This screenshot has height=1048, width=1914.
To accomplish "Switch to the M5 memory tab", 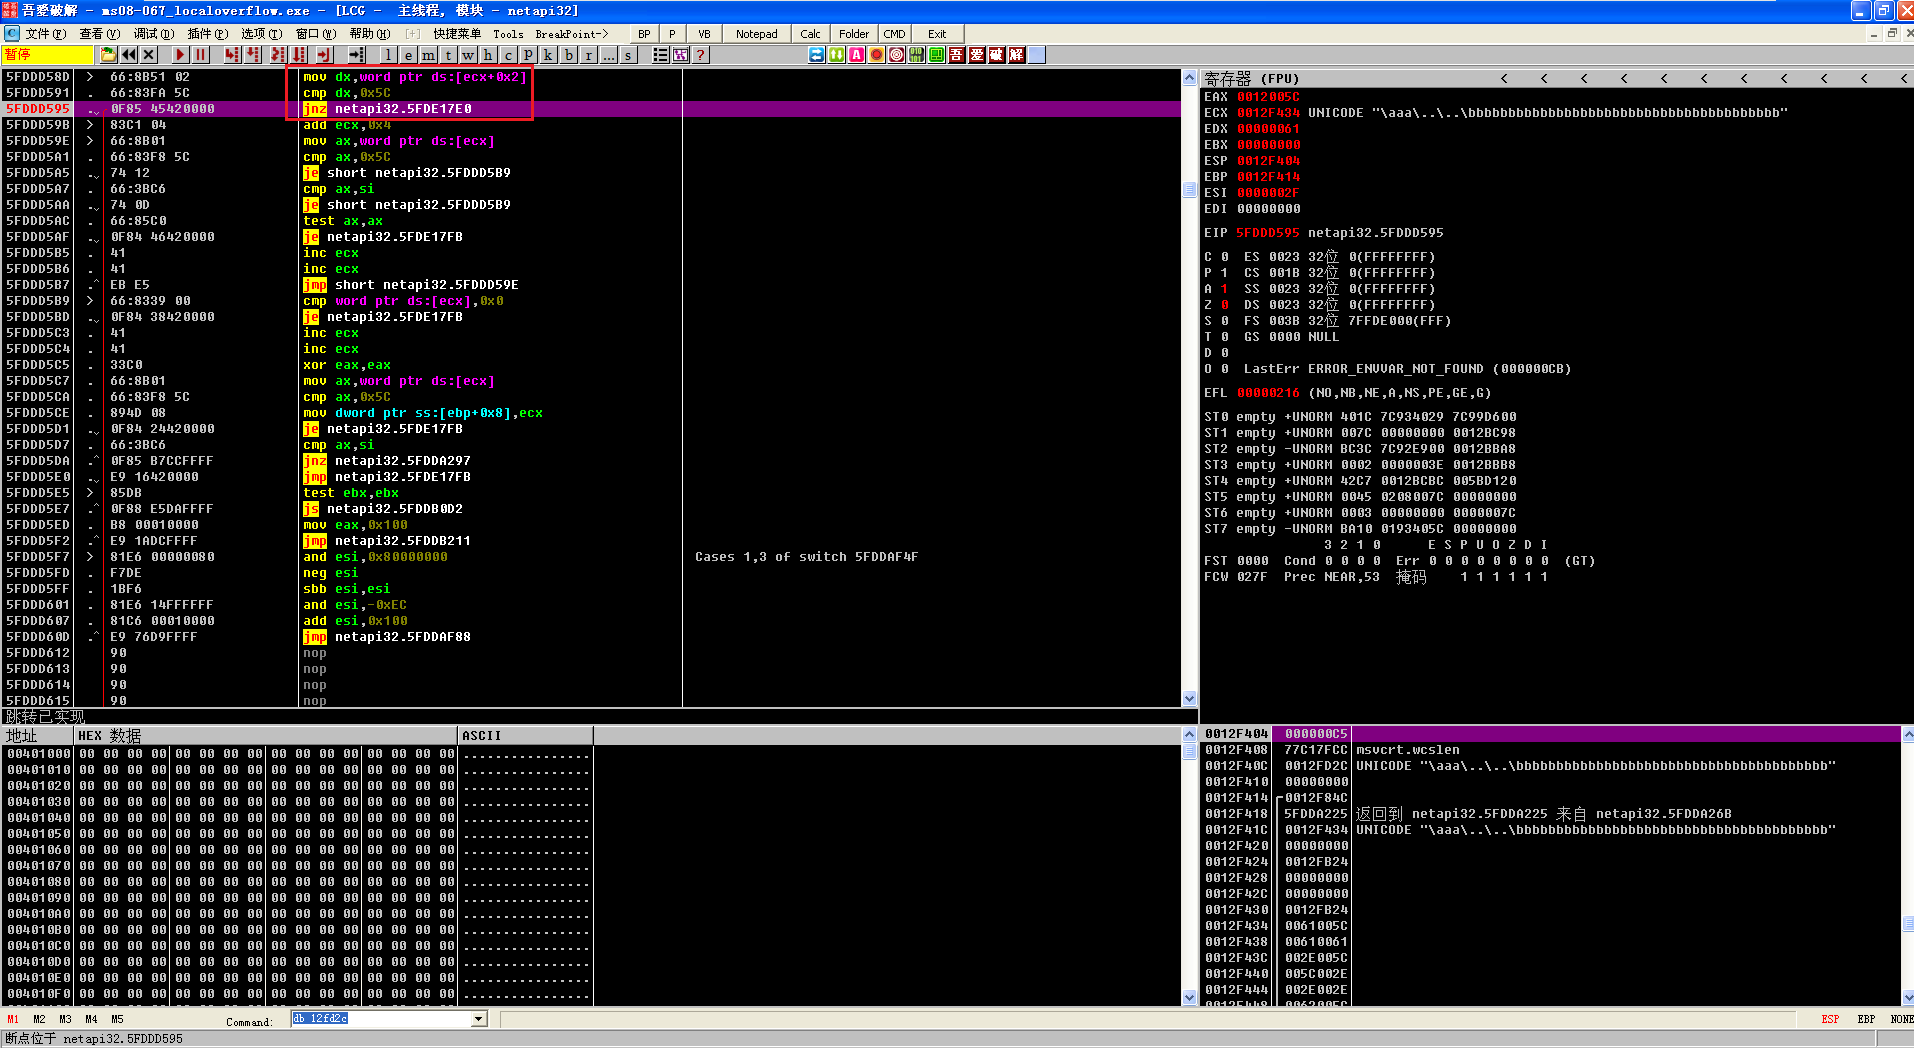I will [x=117, y=1019].
